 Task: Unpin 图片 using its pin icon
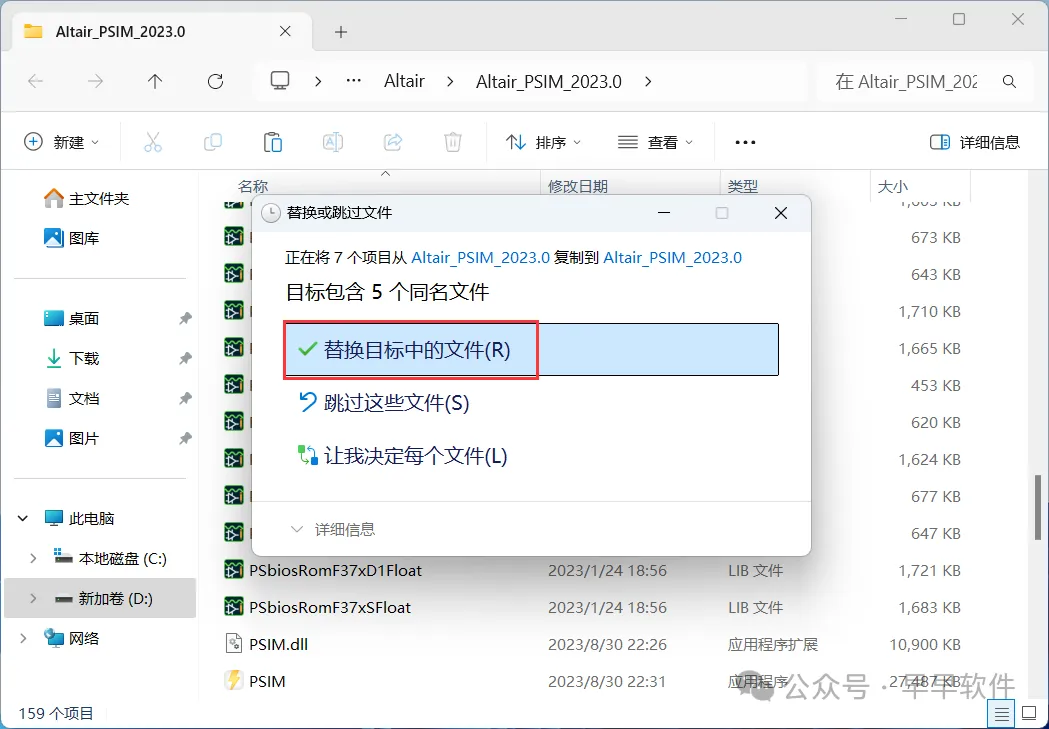[x=185, y=439]
